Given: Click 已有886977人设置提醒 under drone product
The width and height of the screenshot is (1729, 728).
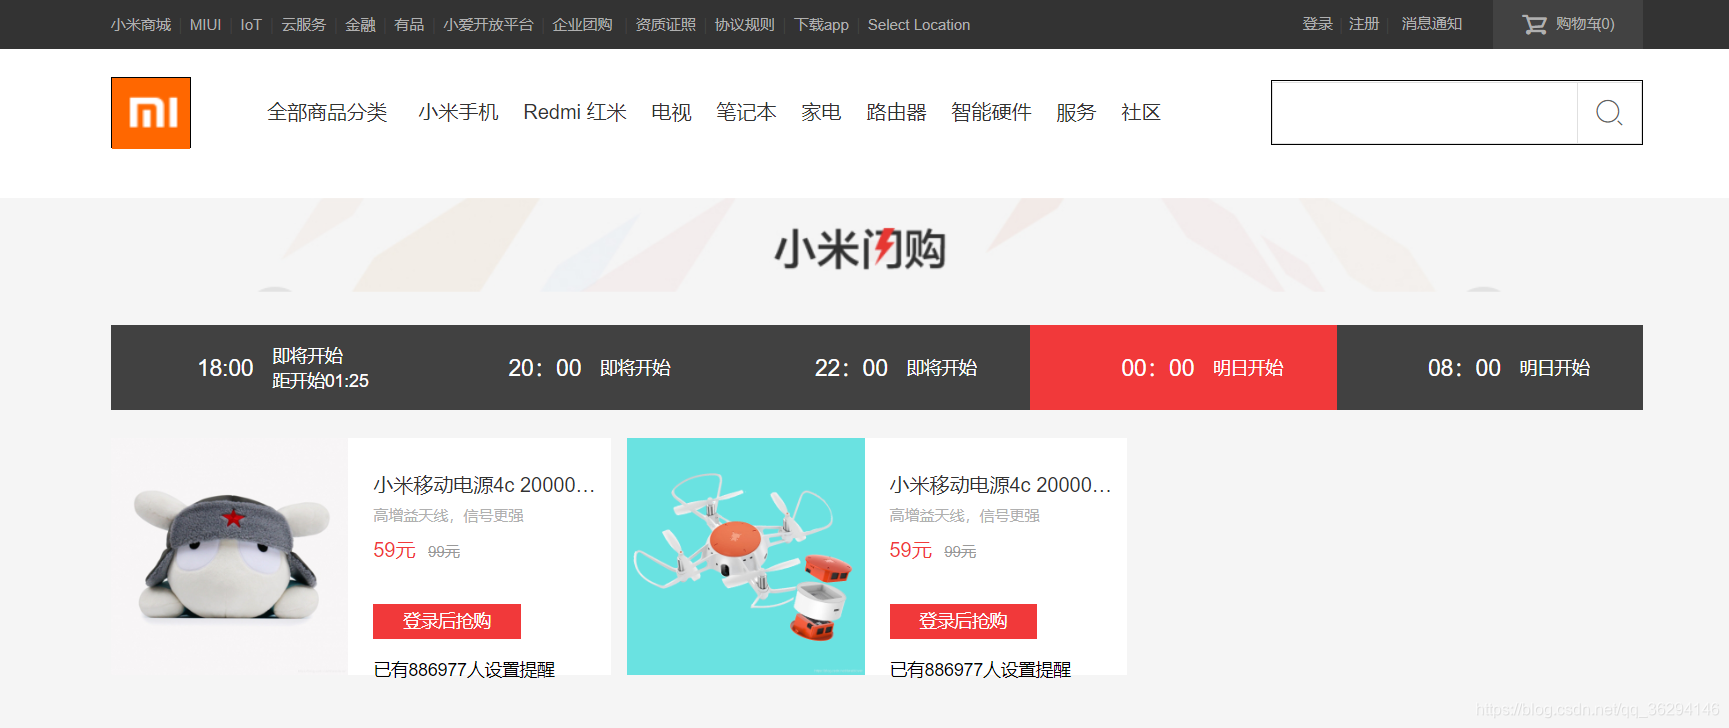Looking at the screenshot, I should 980,669.
